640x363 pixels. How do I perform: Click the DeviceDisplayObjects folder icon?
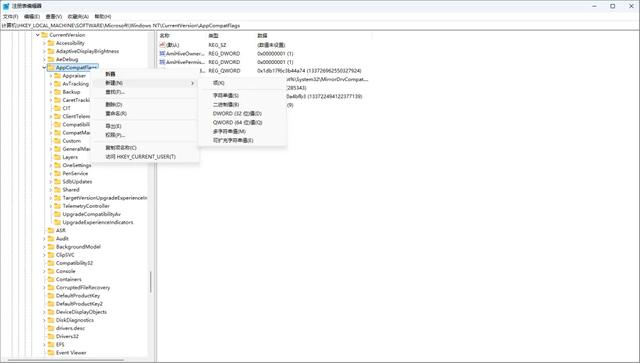pos(51,312)
